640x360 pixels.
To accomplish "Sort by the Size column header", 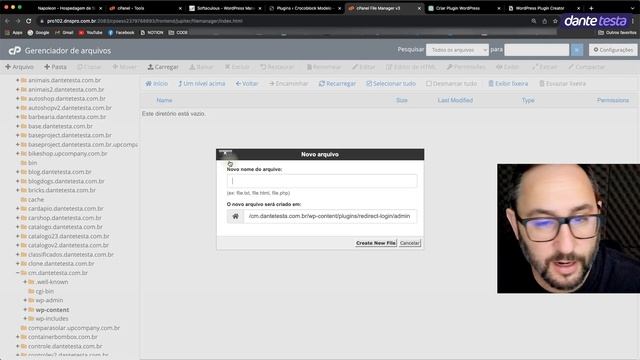I will (402, 100).
